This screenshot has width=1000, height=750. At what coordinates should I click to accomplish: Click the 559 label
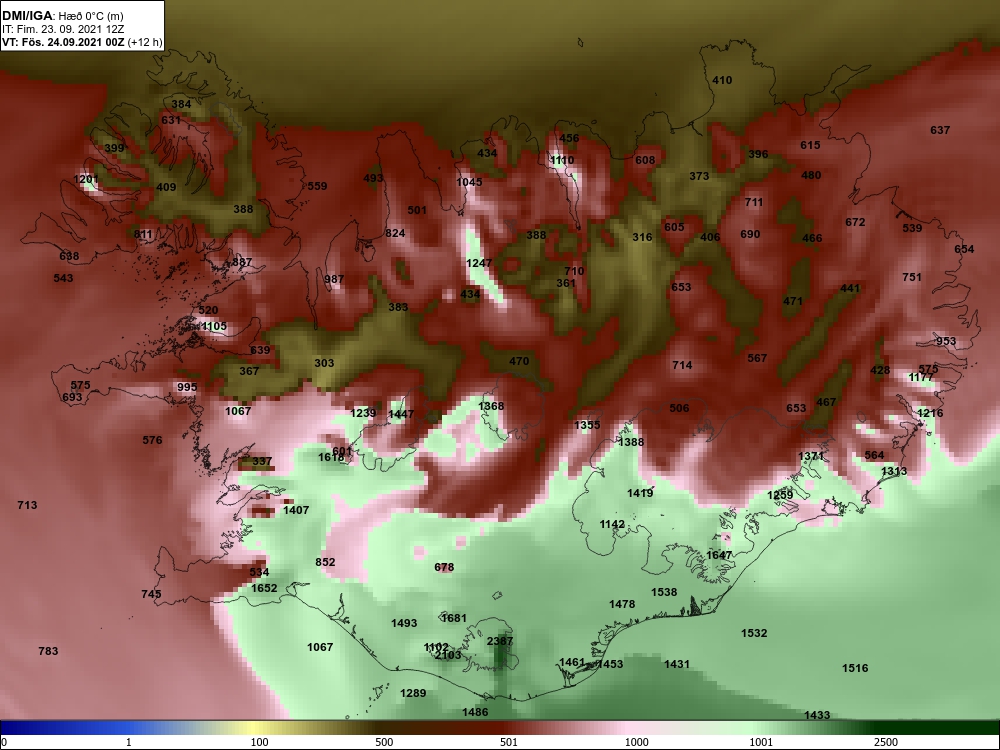click(317, 186)
